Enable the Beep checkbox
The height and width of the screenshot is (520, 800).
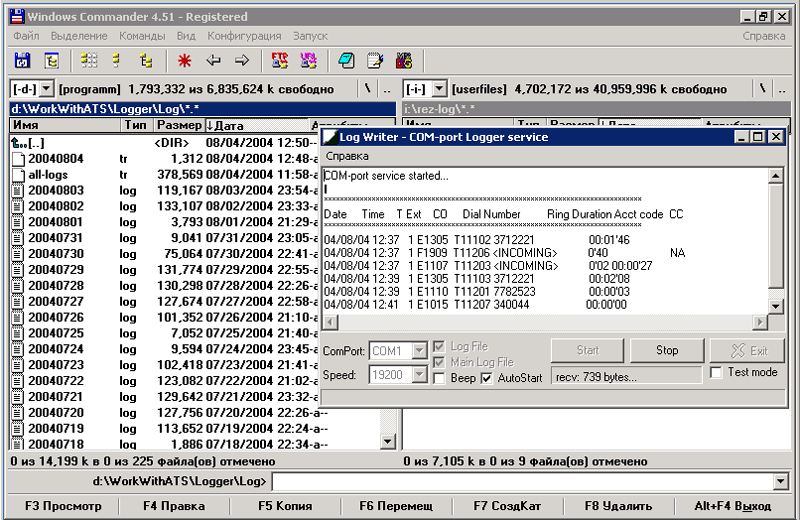[x=440, y=379]
